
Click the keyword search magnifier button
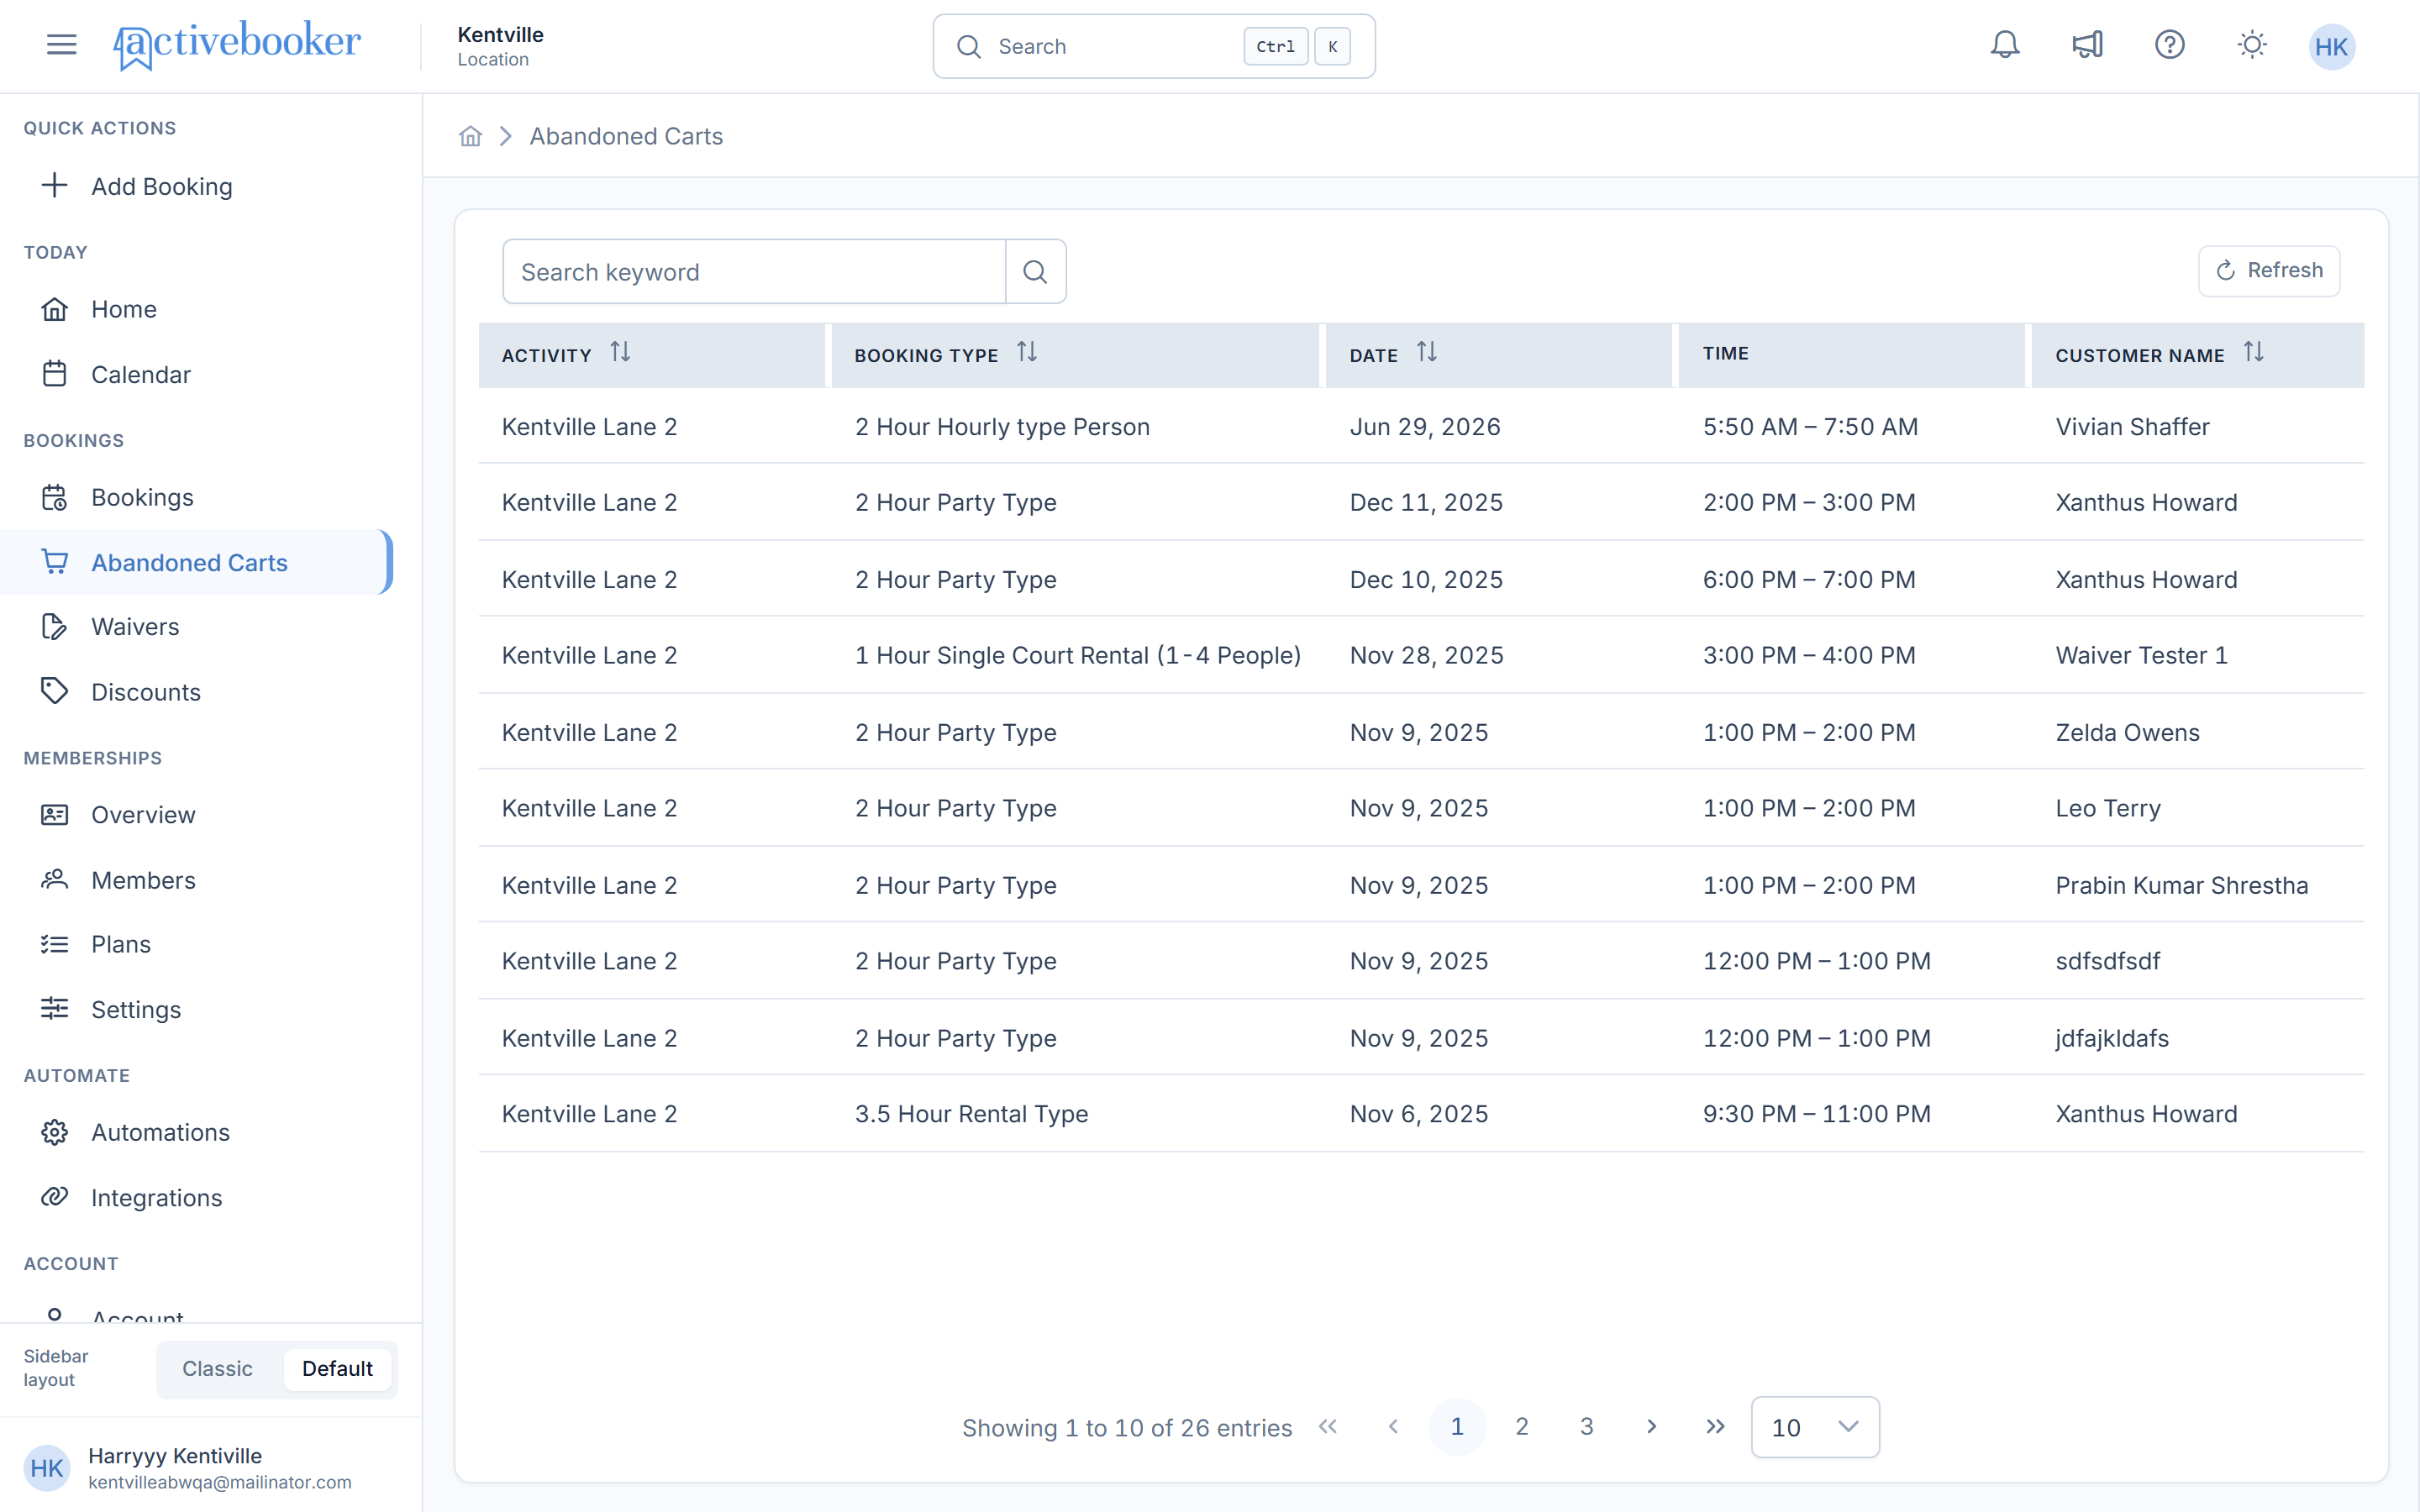coord(1035,271)
